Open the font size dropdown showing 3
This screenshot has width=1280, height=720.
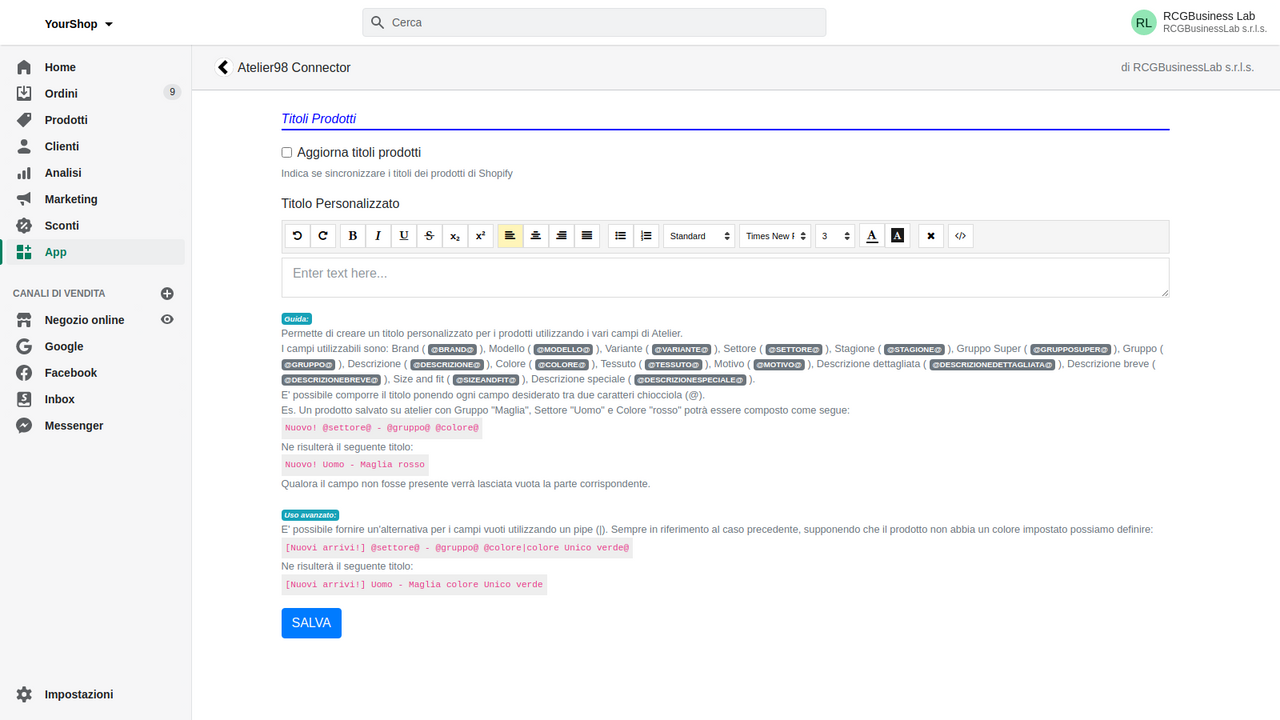click(x=835, y=236)
